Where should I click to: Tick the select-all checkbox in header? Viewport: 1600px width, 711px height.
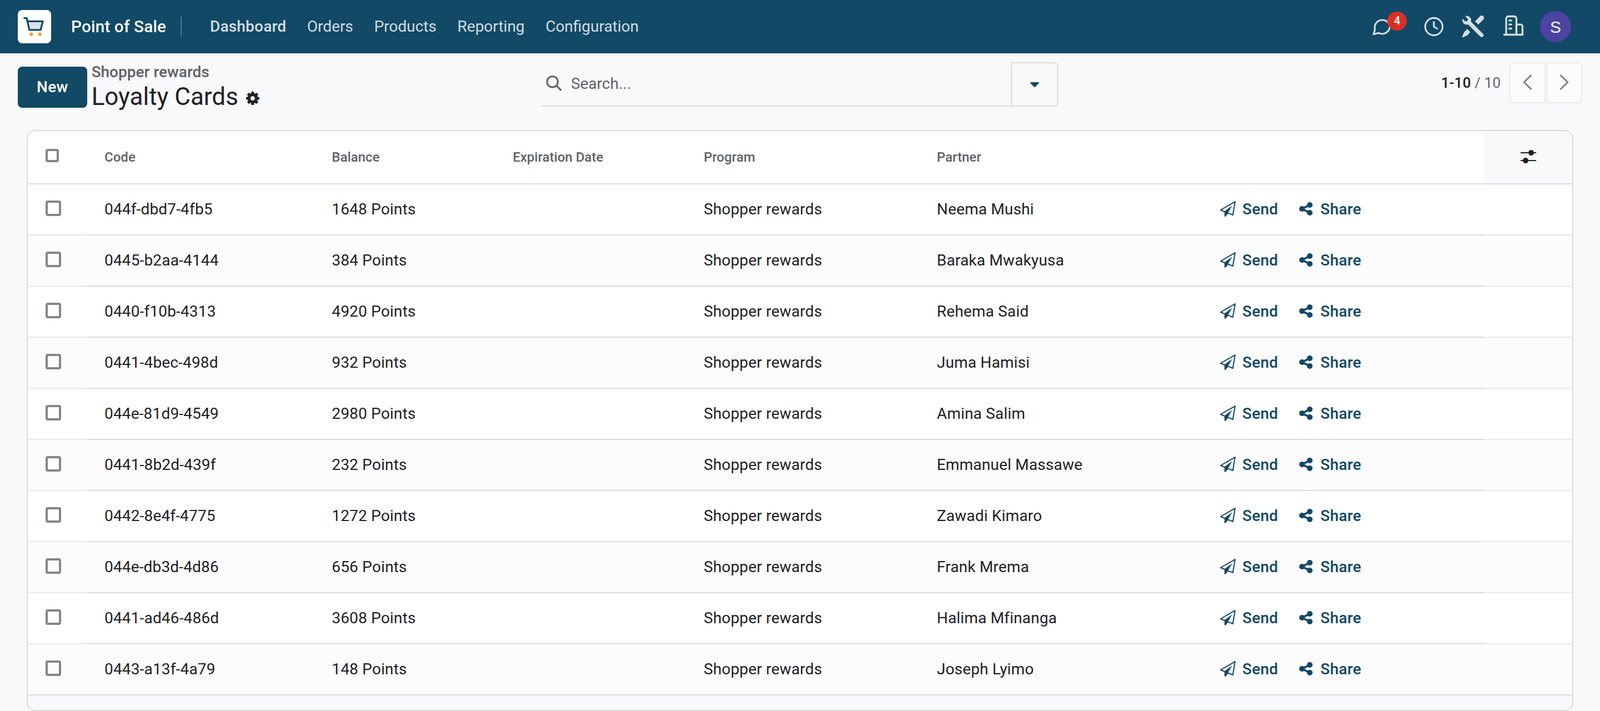(53, 156)
